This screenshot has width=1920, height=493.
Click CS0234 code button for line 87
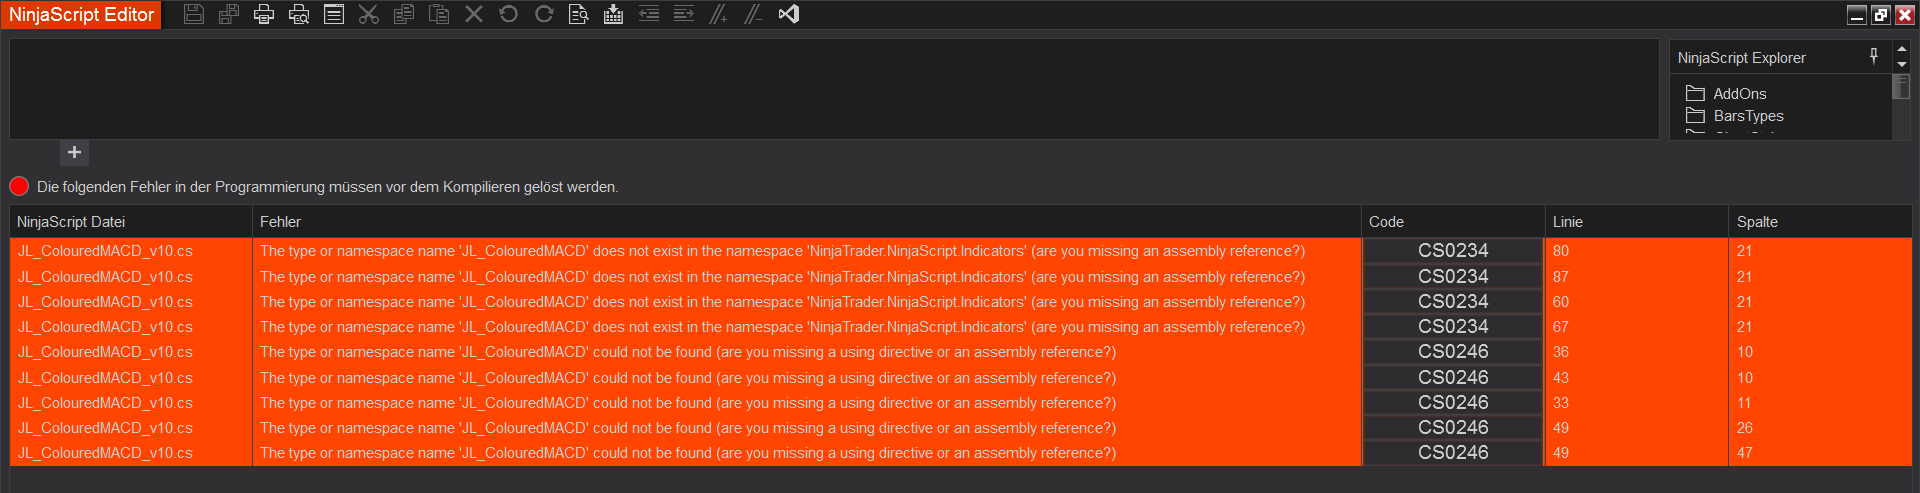(1453, 276)
